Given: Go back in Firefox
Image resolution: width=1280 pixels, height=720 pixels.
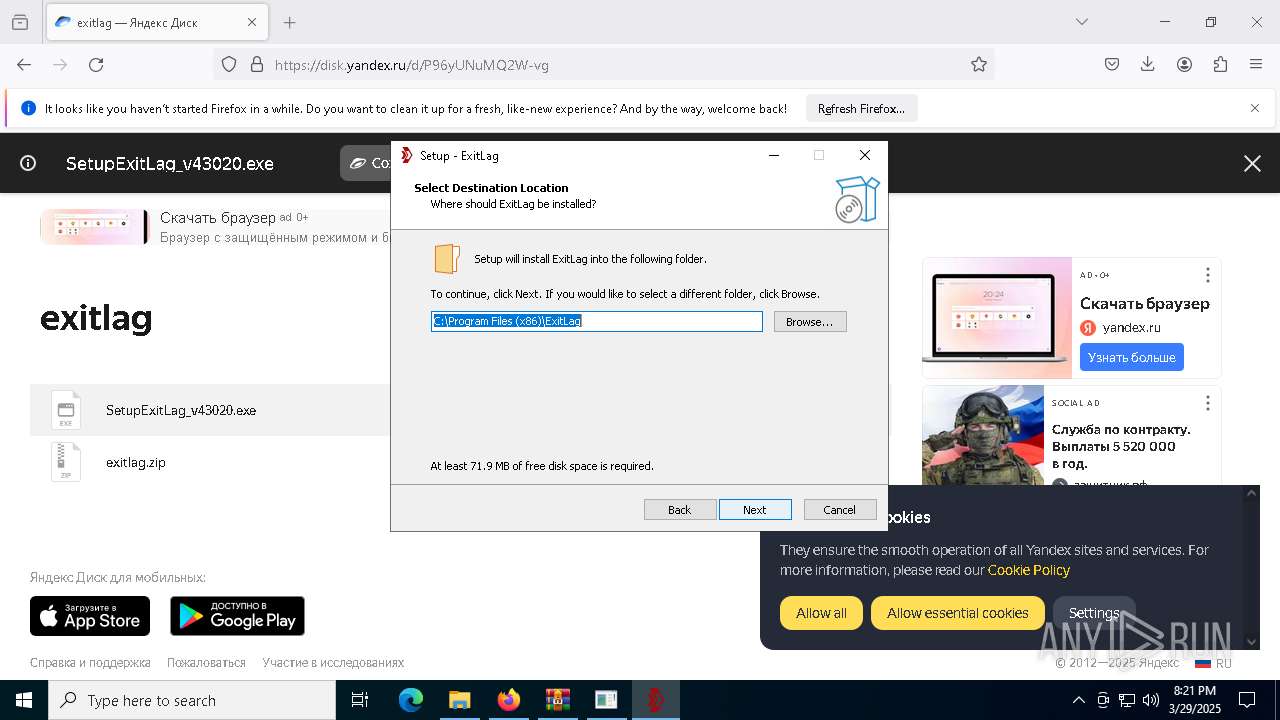Looking at the screenshot, I should (x=24, y=64).
